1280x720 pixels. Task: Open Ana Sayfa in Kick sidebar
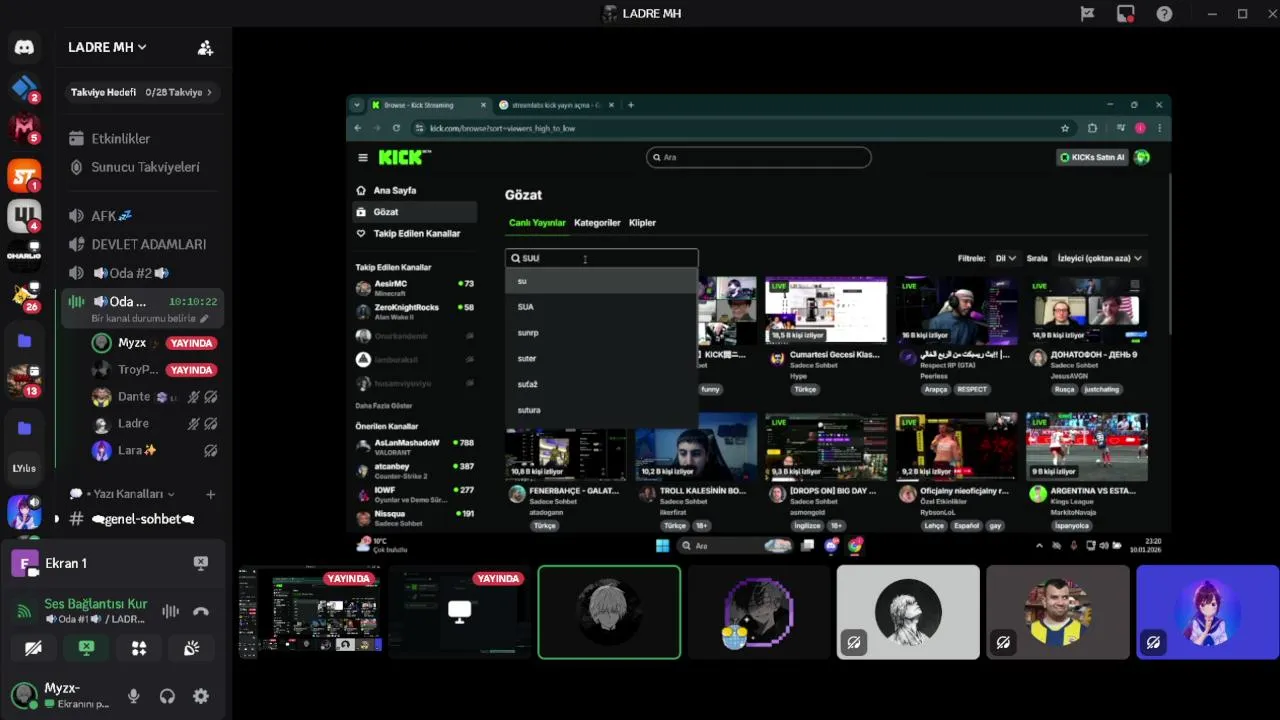[x=395, y=190]
